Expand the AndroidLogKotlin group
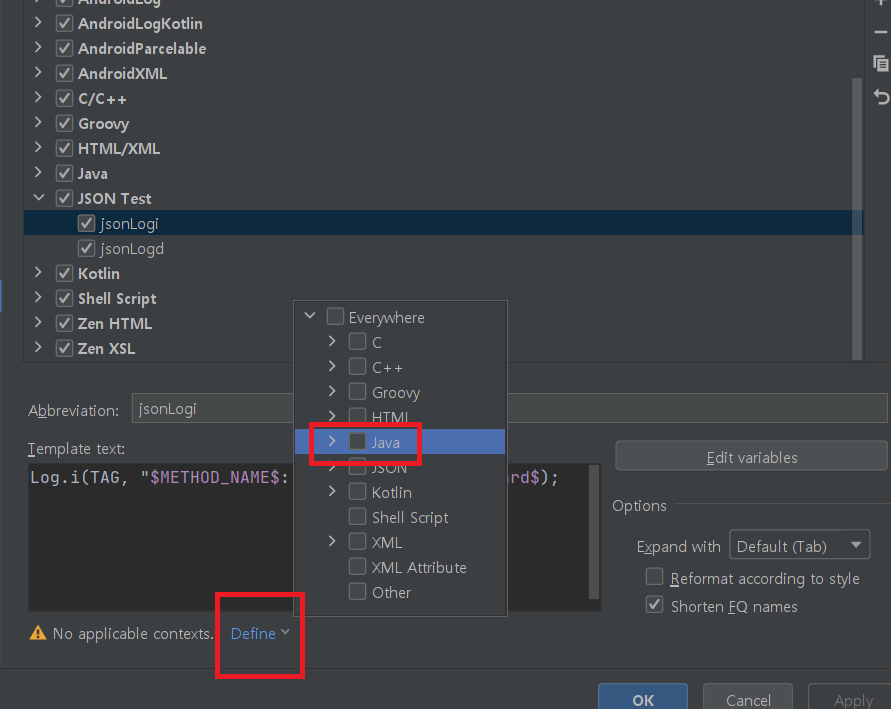Image resolution: width=891 pixels, height=709 pixels. (x=38, y=23)
